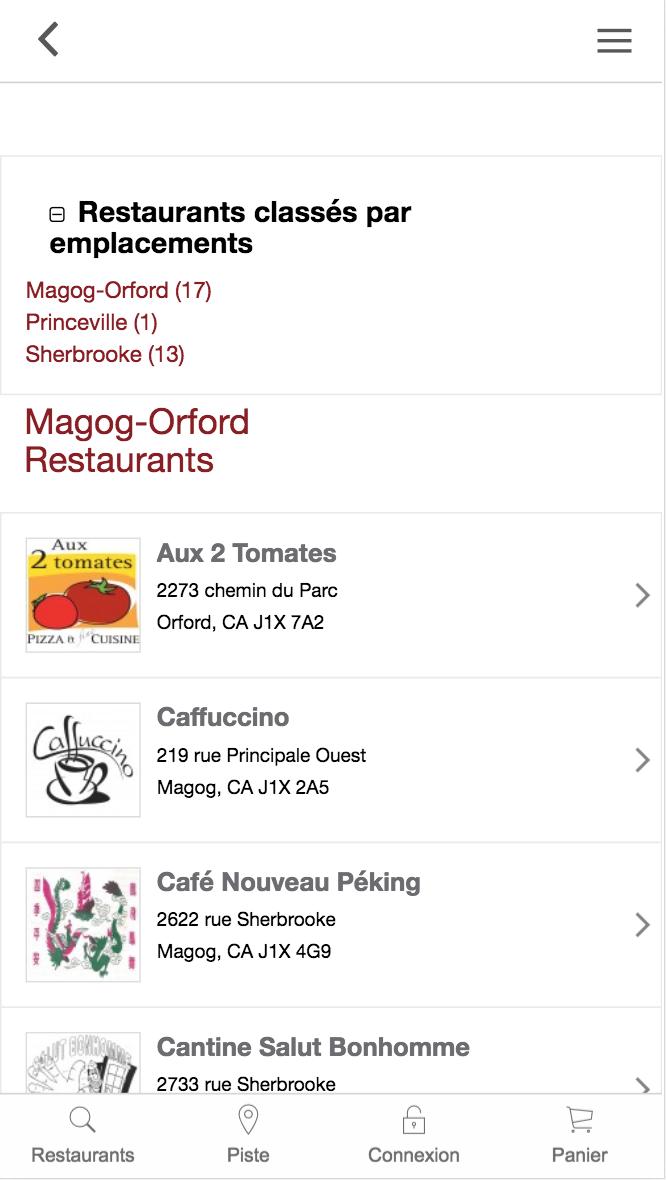Click the Magog-Orford Restaurants heading
This screenshot has height=1180, width=666.
click(137, 441)
